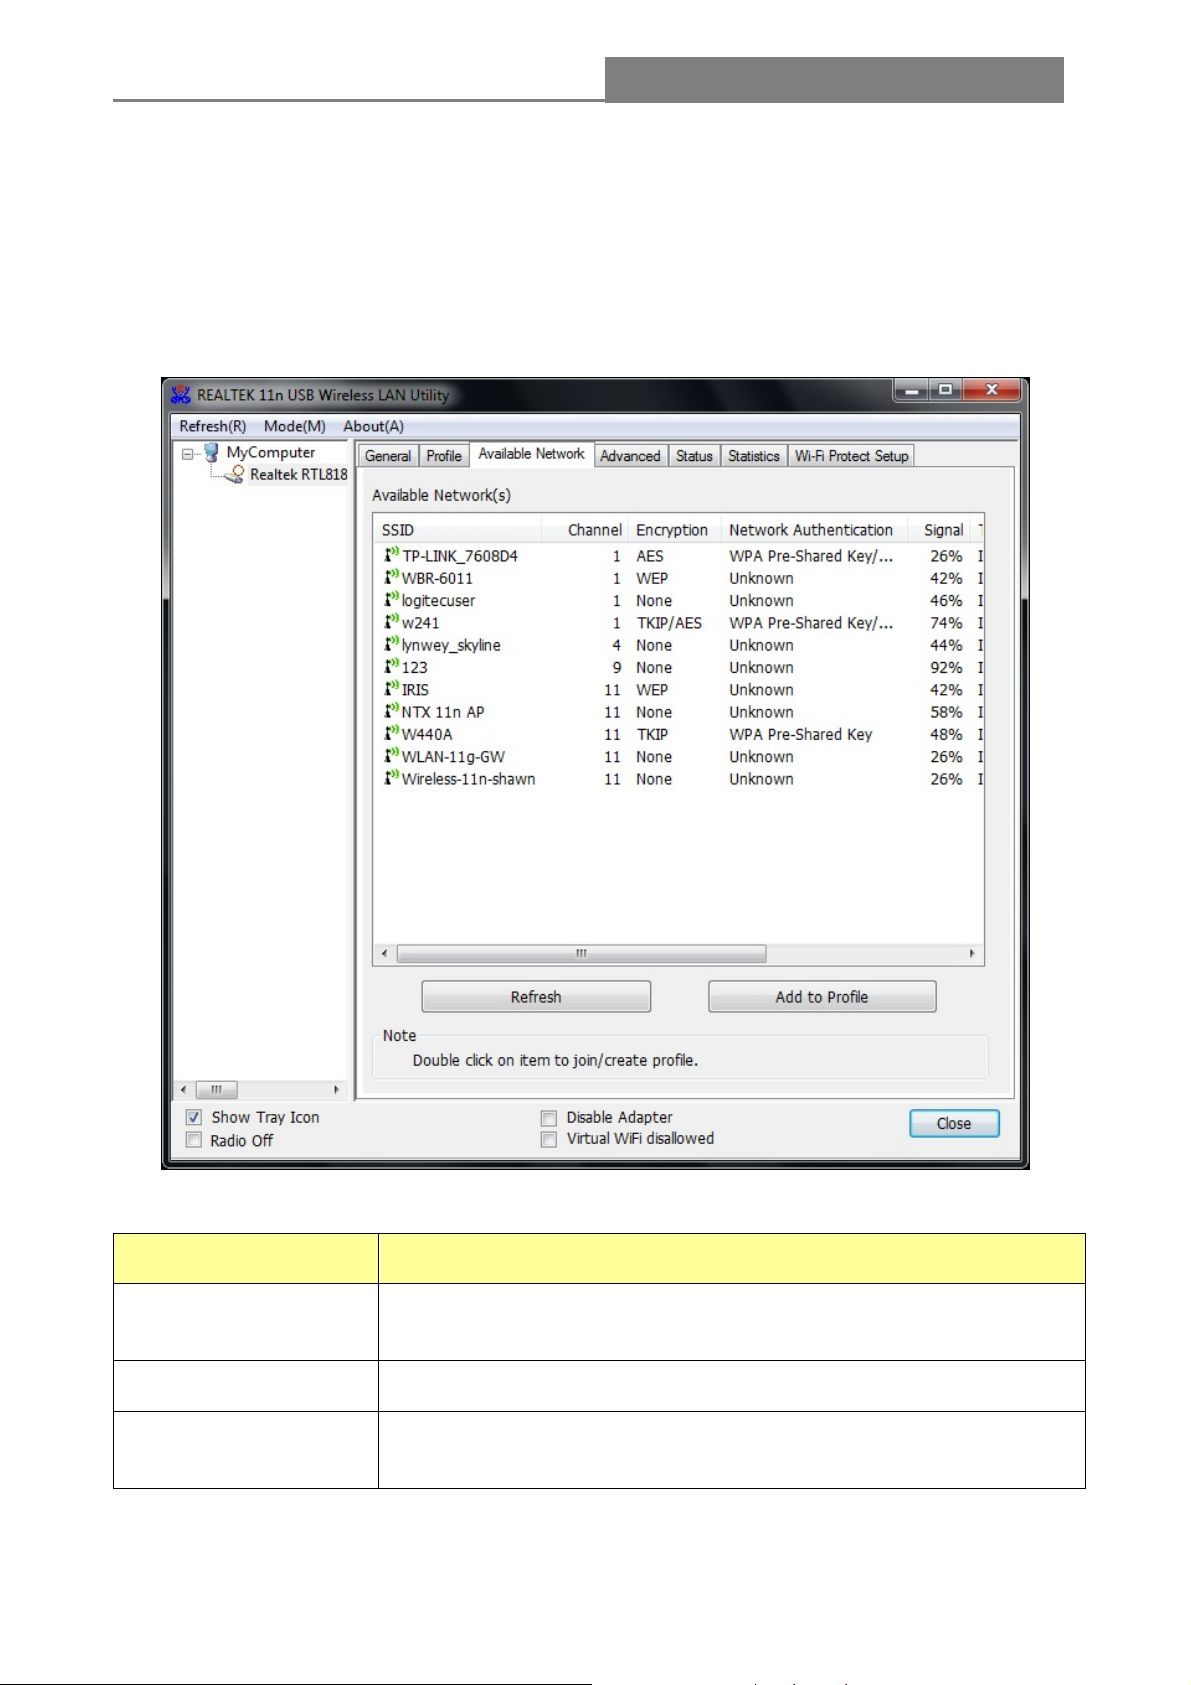Switch to the General tab

388,456
